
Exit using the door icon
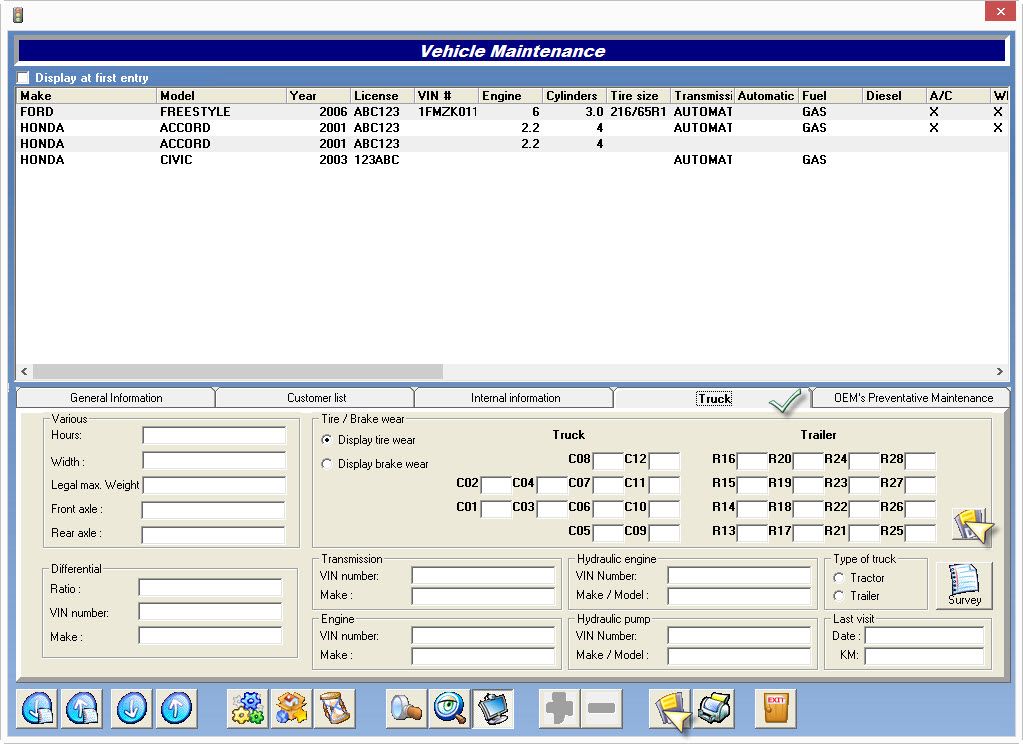click(x=776, y=708)
